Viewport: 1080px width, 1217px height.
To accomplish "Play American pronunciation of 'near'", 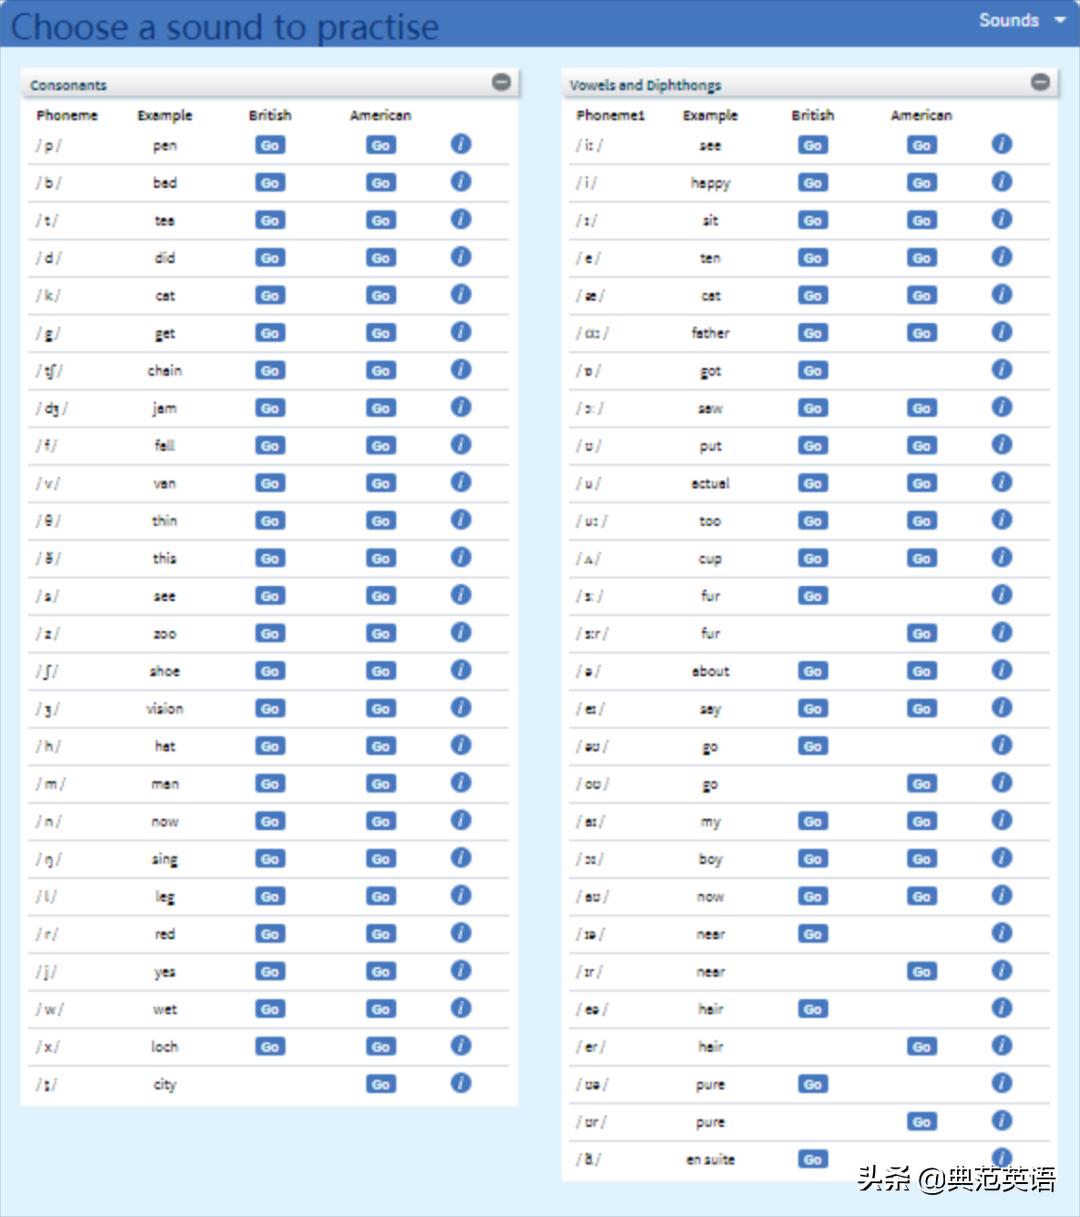I will (922, 971).
